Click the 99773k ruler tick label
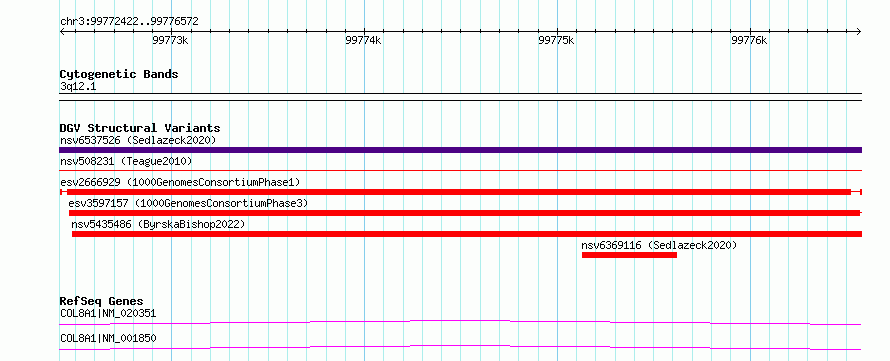The image size is (890, 361). coord(170,40)
